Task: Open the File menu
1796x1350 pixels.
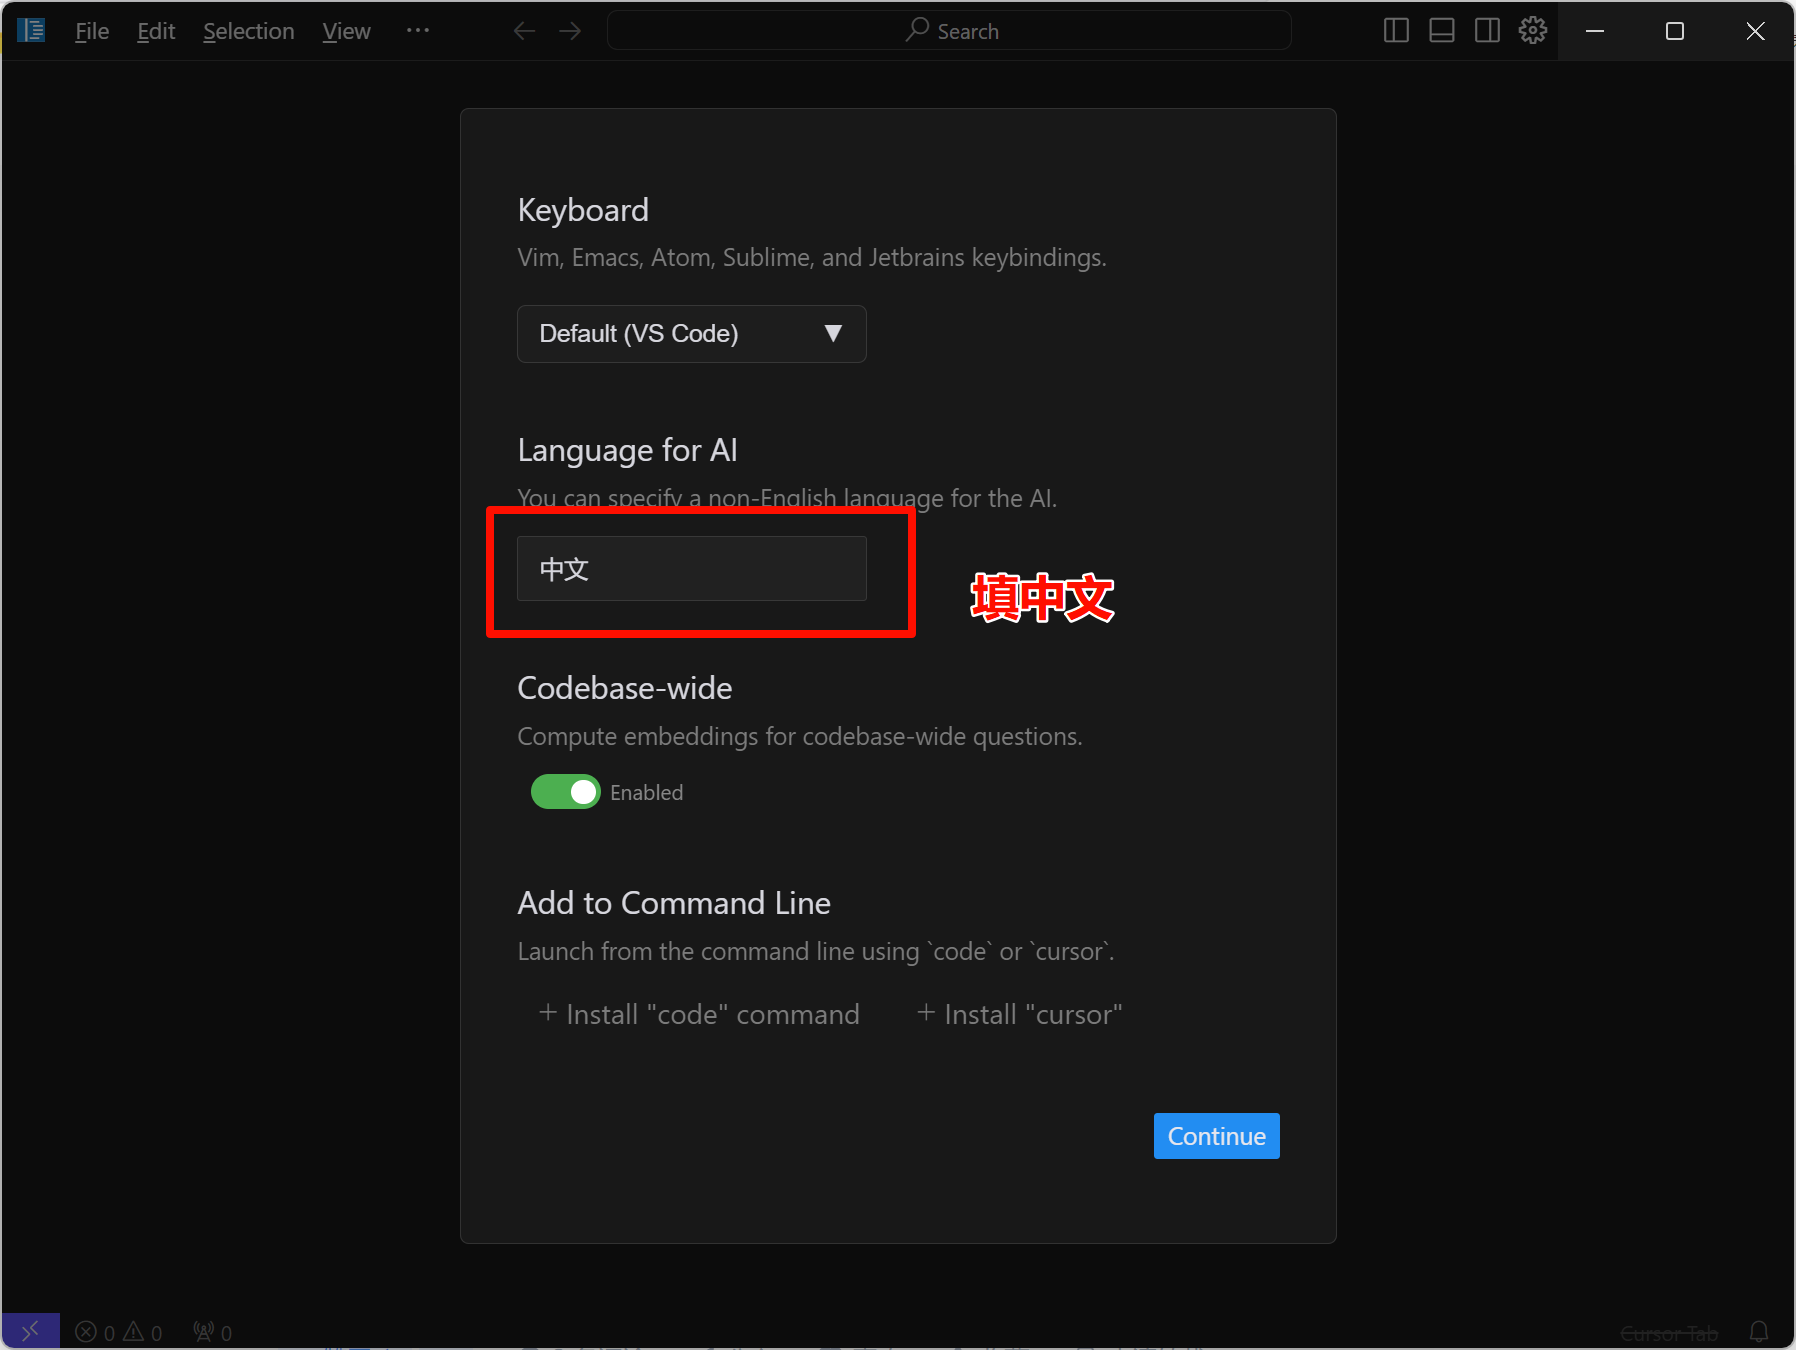Action: [x=92, y=31]
